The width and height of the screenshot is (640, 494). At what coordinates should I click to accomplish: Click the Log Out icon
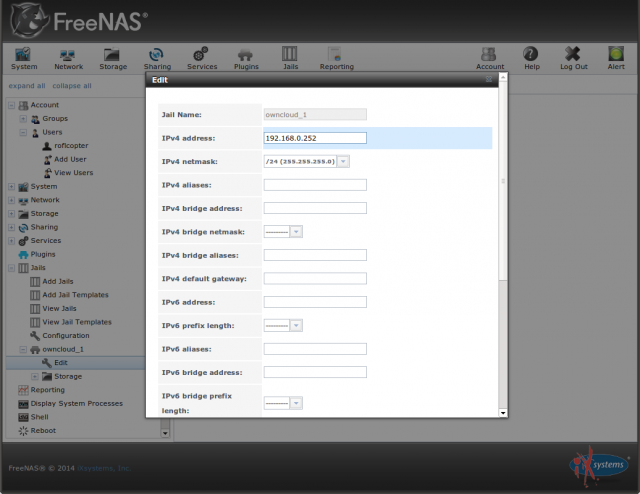coord(573,58)
